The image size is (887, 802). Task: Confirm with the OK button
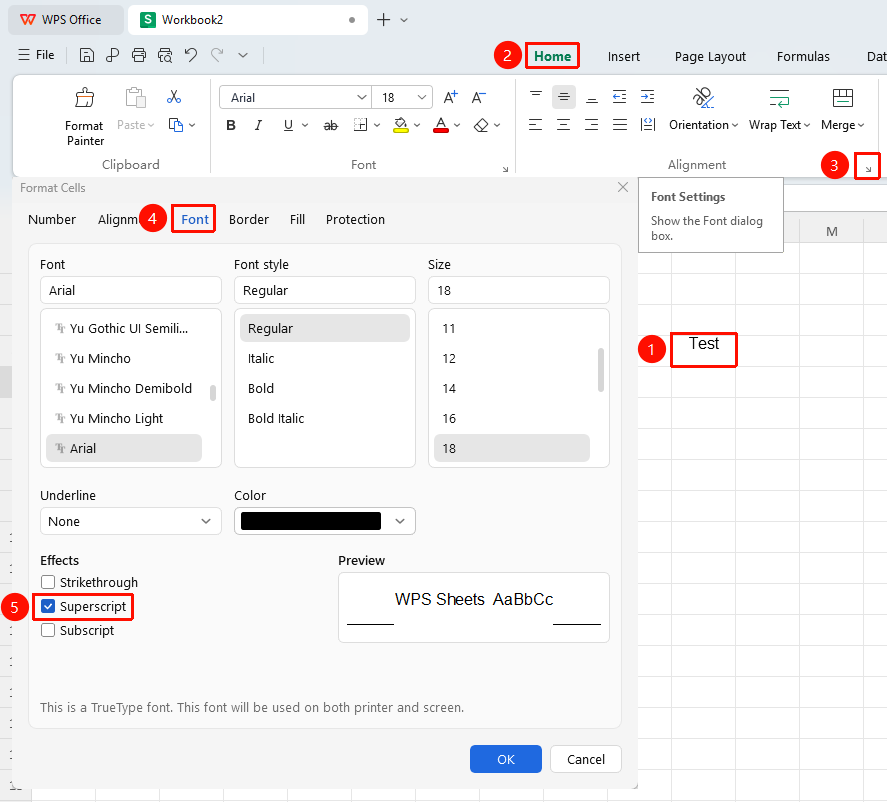tap(506, 759)
